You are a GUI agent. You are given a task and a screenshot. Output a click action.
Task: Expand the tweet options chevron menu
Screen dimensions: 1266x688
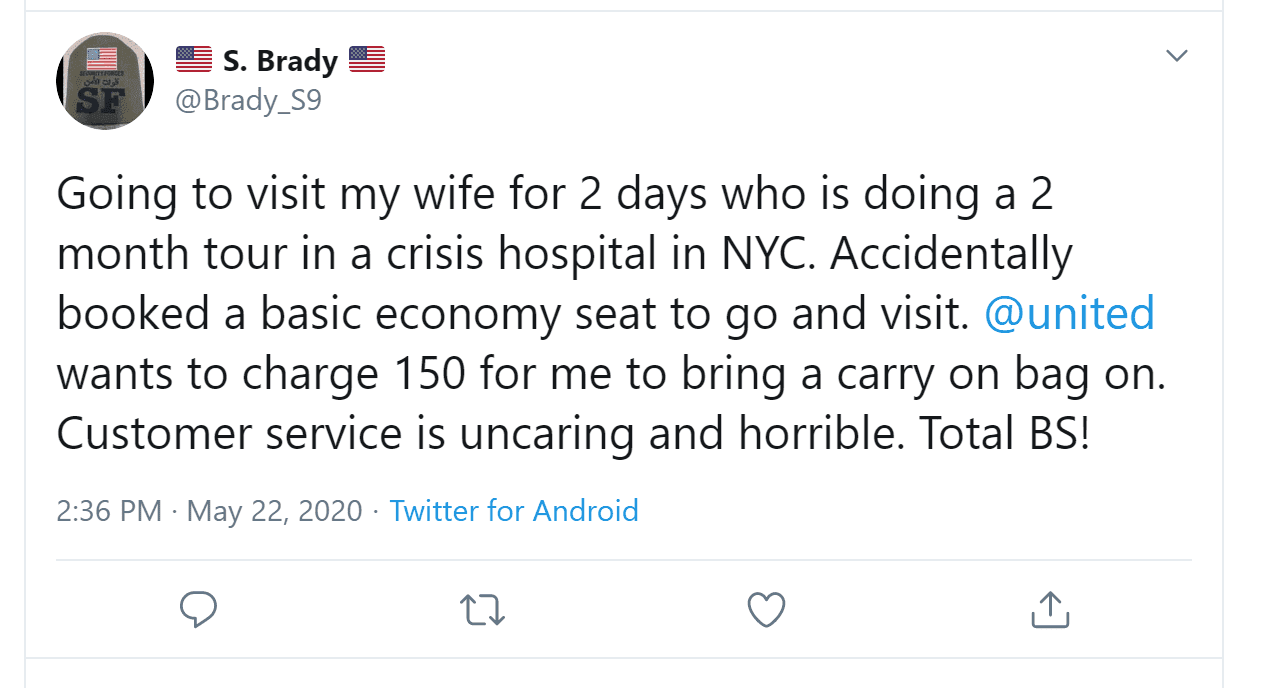coord(1177,57)
